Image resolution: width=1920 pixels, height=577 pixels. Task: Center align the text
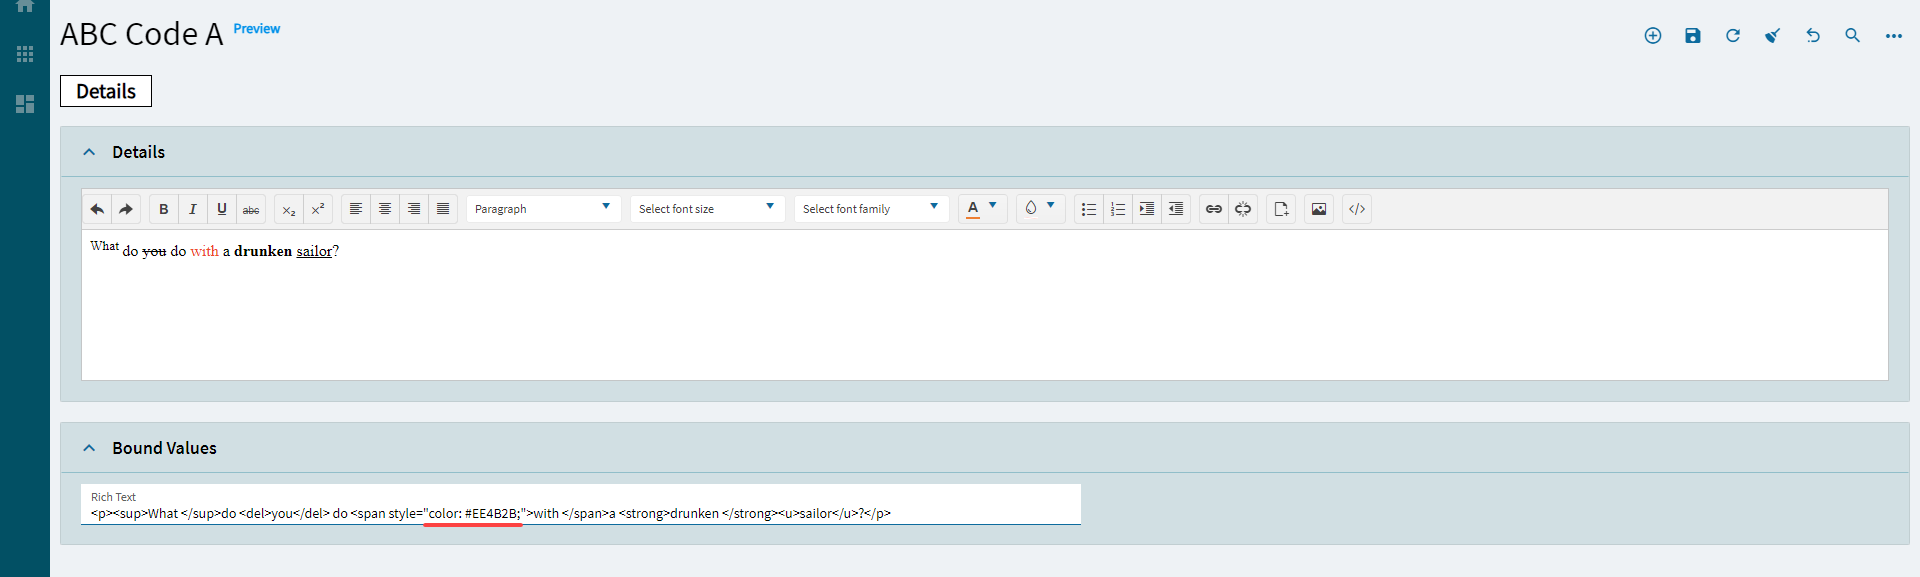click(385, 209)
